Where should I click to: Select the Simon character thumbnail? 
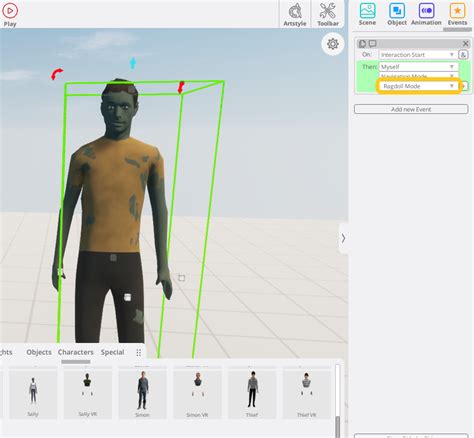(142, 393)
